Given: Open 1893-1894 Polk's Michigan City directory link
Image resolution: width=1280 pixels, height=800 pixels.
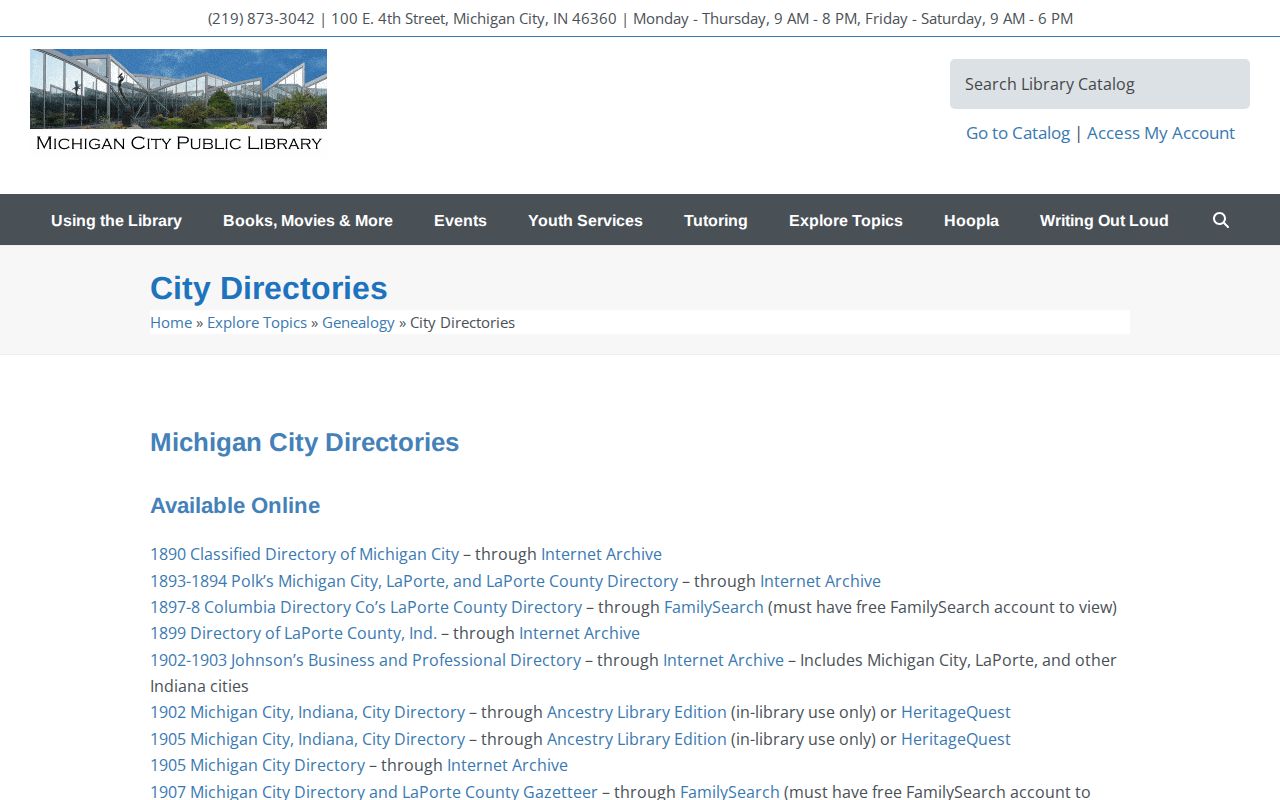Looking at the screenshot, I should pos(414,581).
